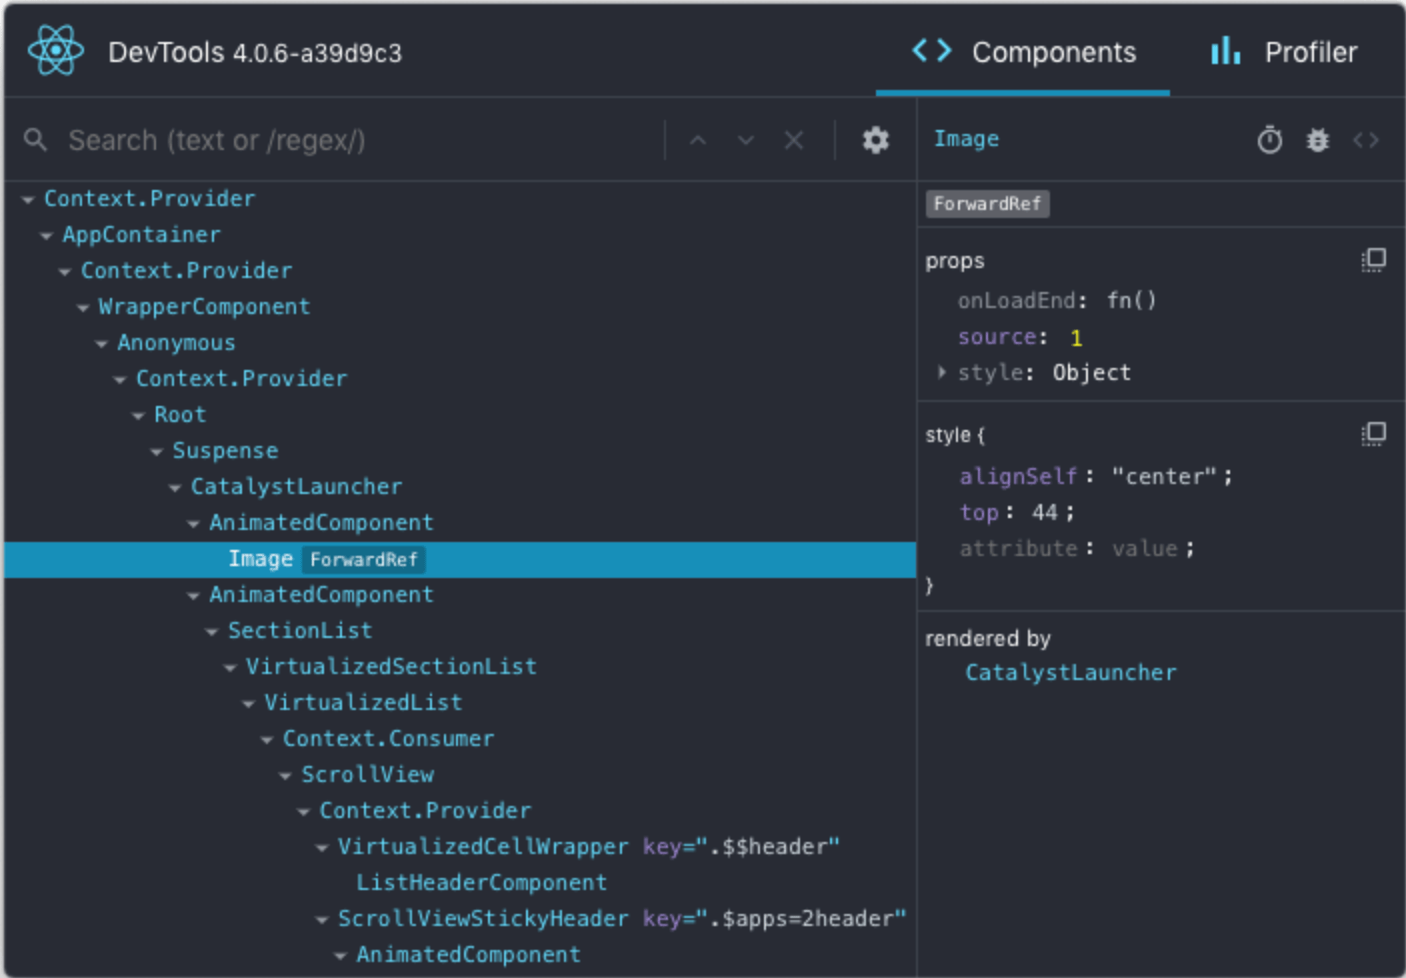Select AnimatedComponent above SectionList

pos(321,594)
